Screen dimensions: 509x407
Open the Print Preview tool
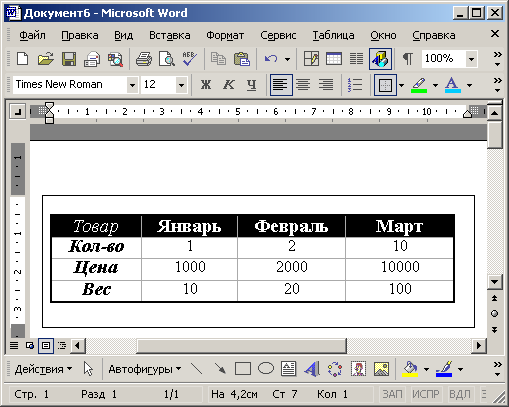click(x=166, y=59)
